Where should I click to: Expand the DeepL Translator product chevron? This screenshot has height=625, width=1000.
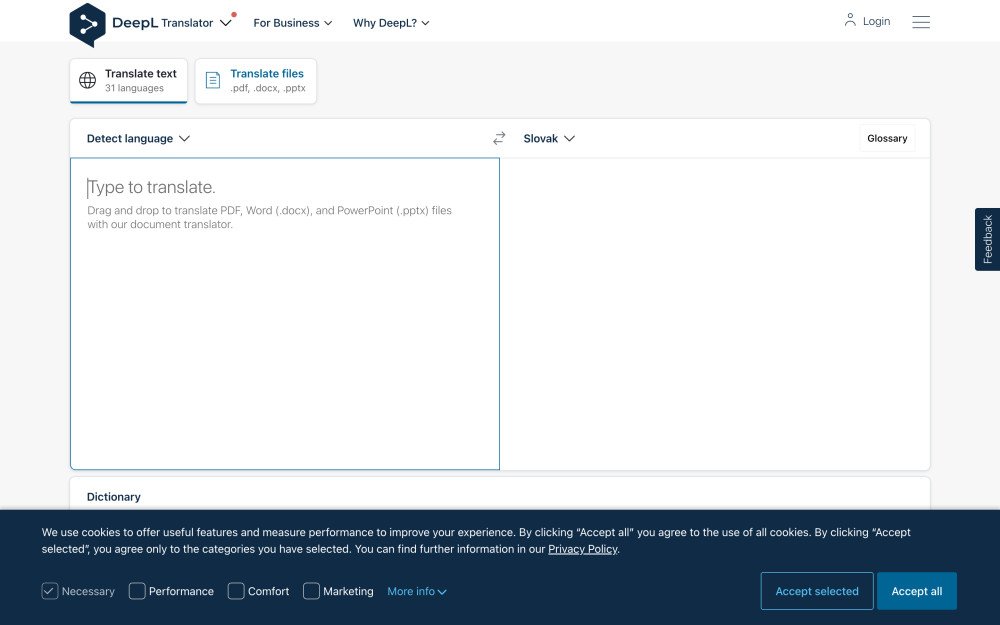(x=225, y=23)
